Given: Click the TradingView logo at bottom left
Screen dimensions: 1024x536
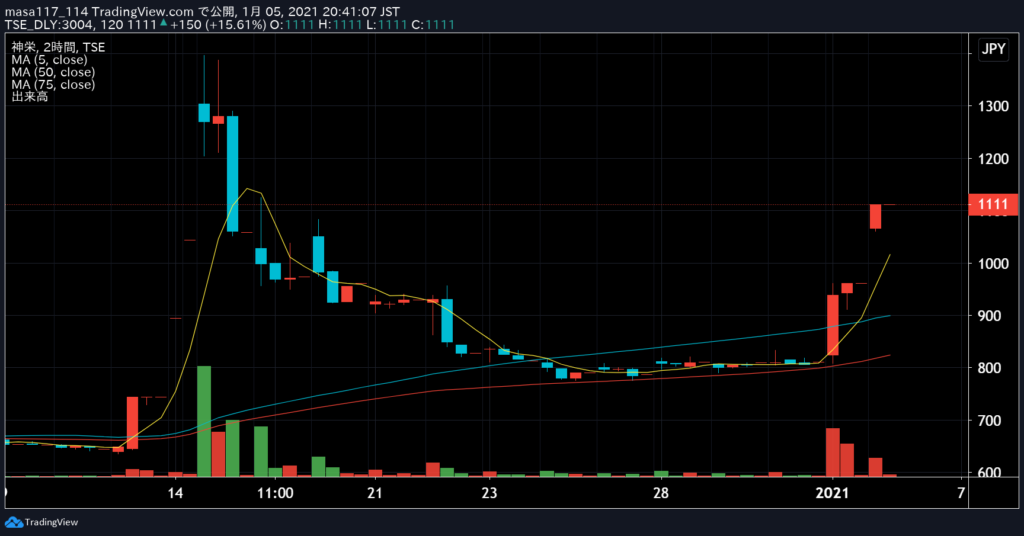Looking at the screenshot, I should [41, 522].
